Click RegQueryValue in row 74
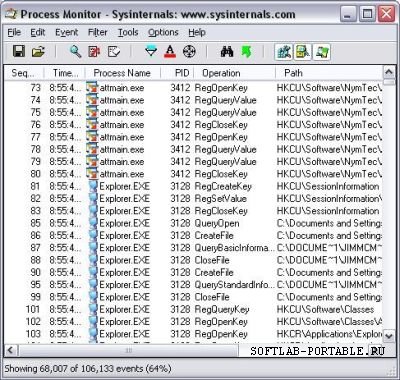Screen dimensions: 400x380 pyautogui.click(x=226, y=100)
